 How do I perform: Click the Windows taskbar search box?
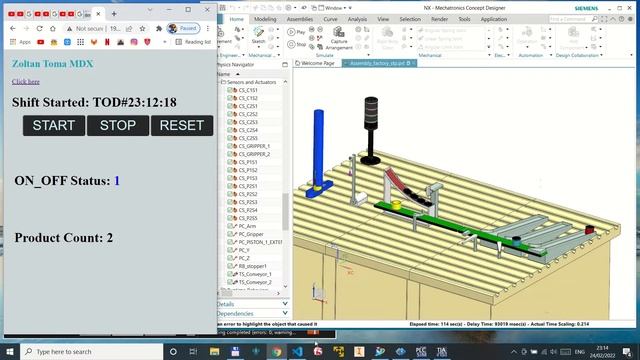pyautogui.click(x=91, y=351)
